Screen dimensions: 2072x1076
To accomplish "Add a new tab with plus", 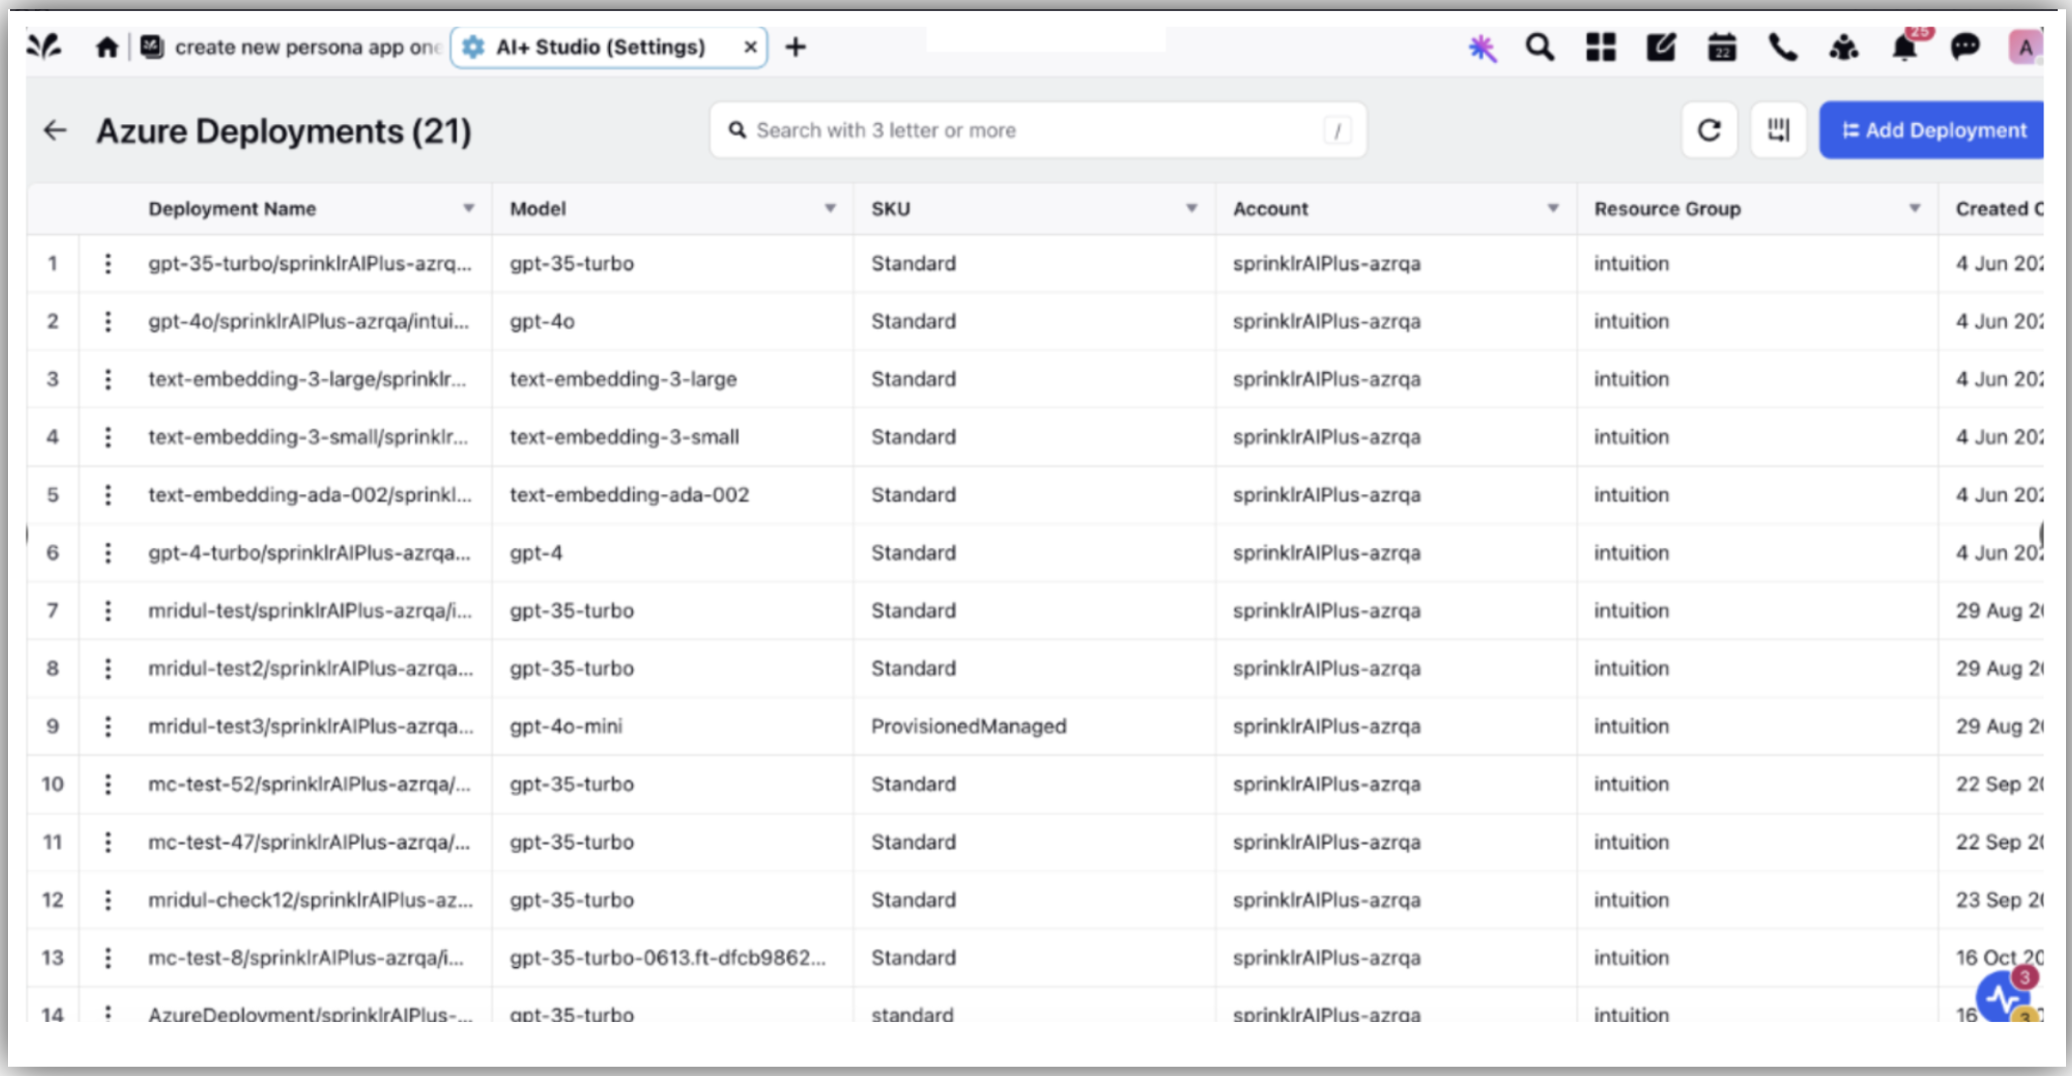I will [x=796, y=47].
